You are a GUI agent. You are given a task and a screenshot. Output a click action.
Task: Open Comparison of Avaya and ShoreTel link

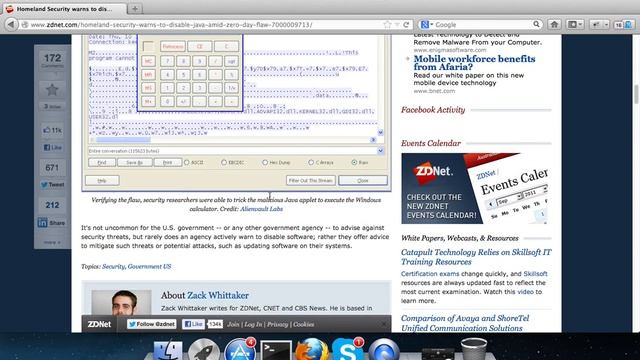465,323
